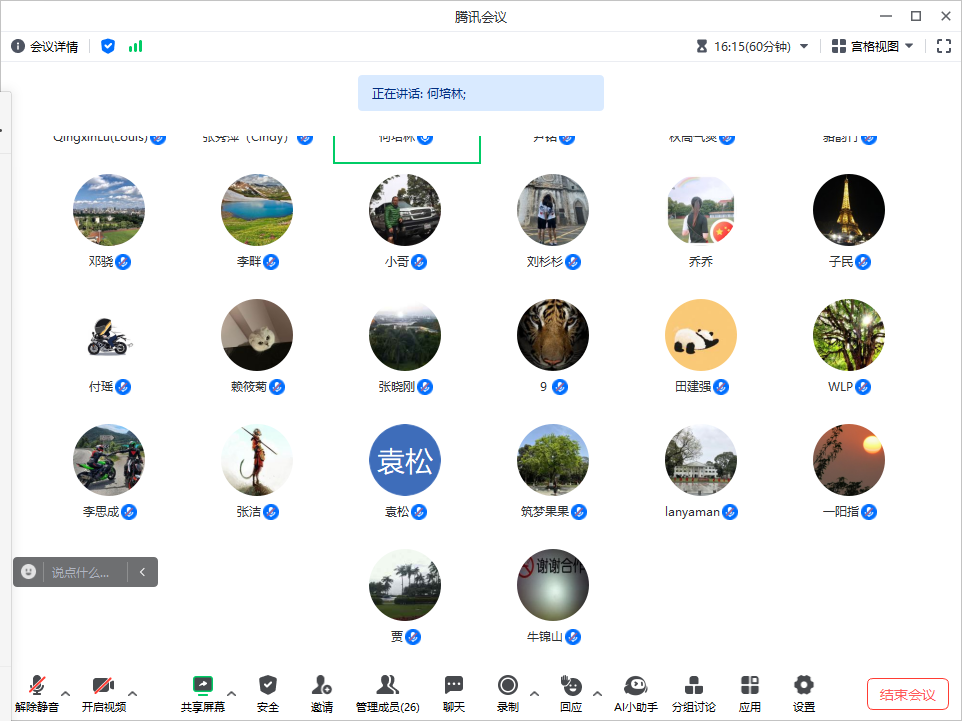Open 会议详情 meeting details

tap(45, 46)
